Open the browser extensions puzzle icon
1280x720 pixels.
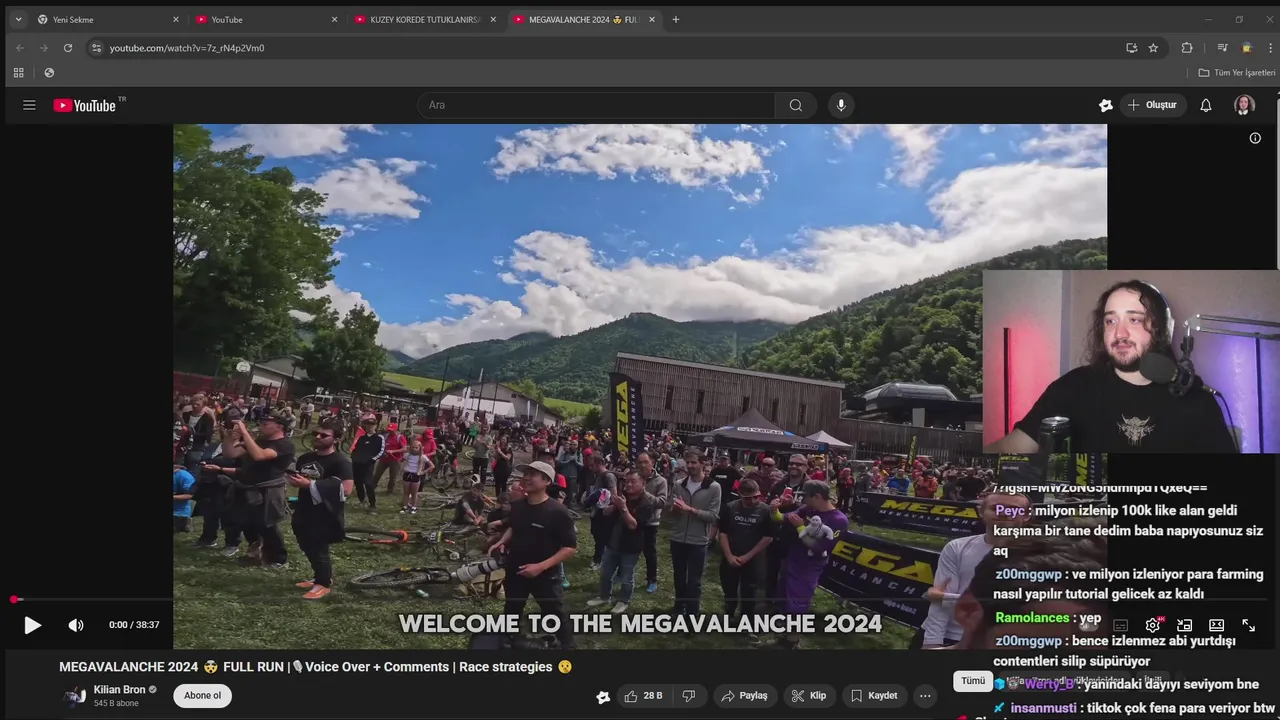coord(1187,47)
